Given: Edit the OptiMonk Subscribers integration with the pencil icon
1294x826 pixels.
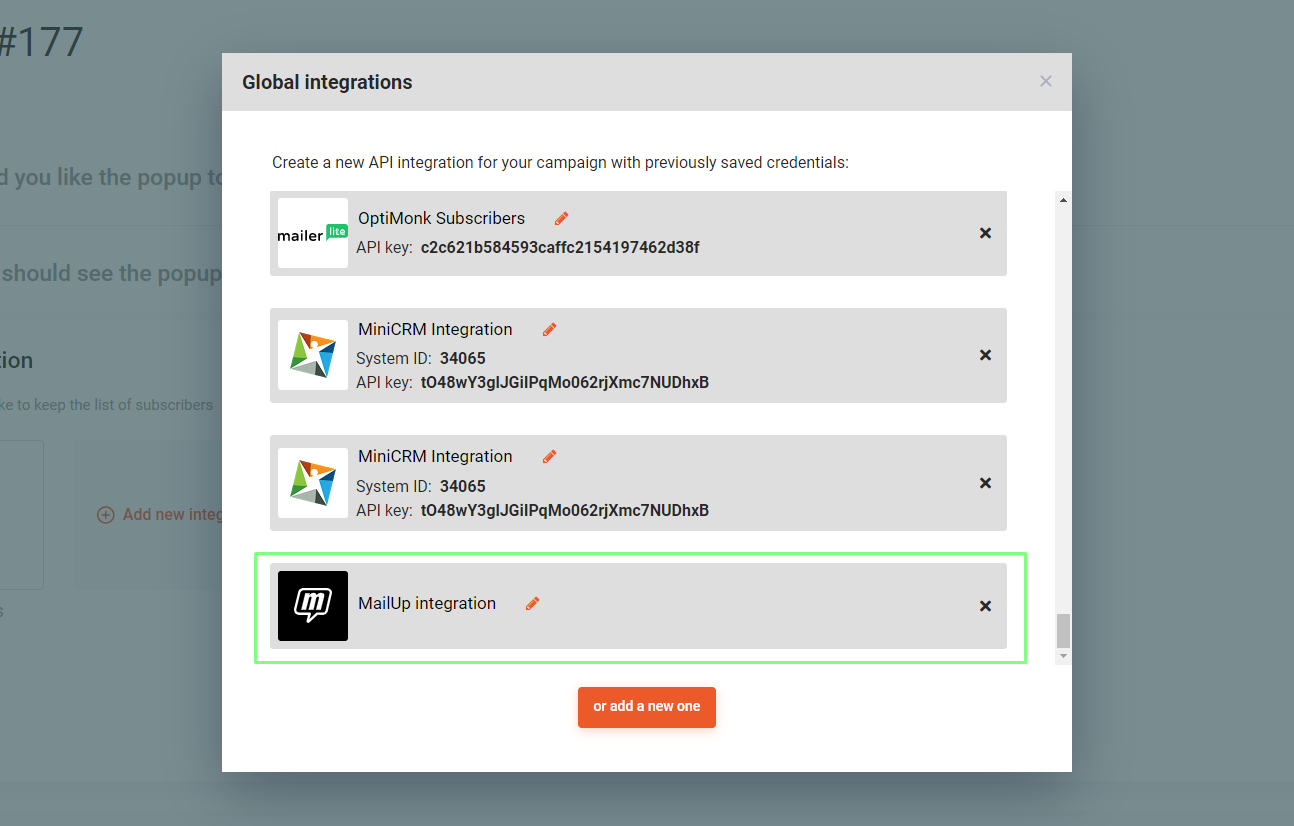Looking at the screenshot, I should pyautogui.click(x=562, y=218).
